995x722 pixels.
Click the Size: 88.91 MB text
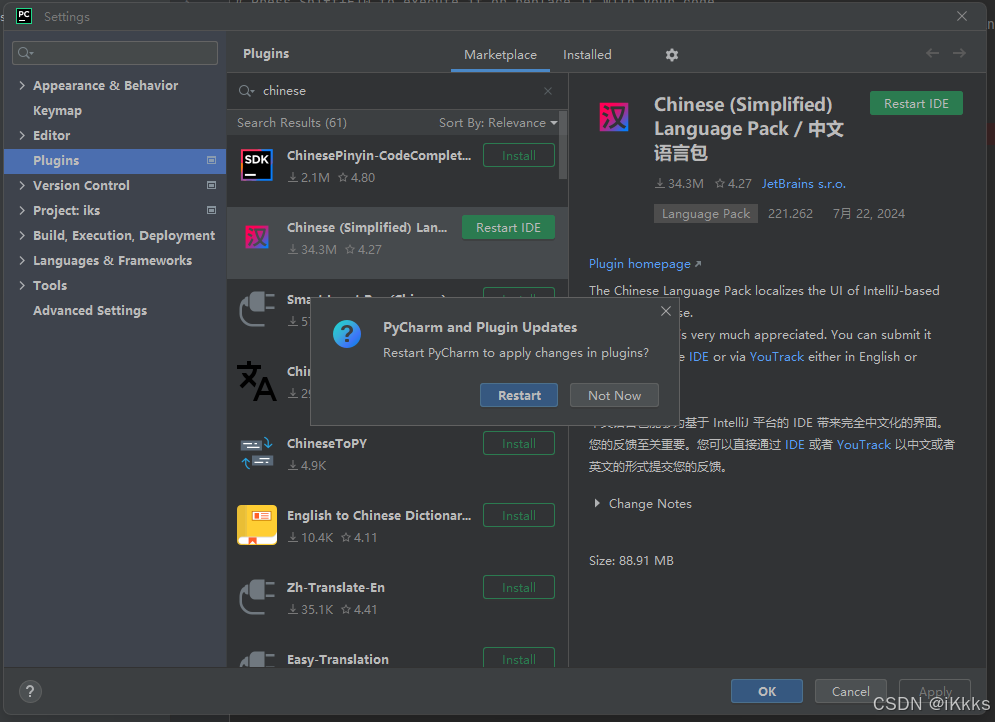coord(631,560)
